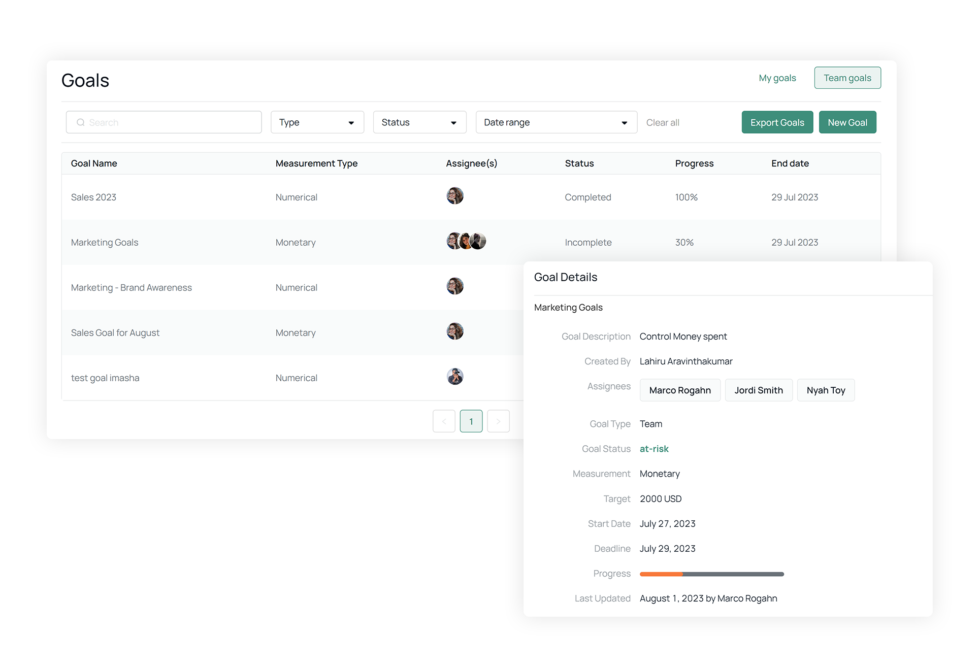Click the Progress column header
Screen dimensions: 980x667
point(694,163)
